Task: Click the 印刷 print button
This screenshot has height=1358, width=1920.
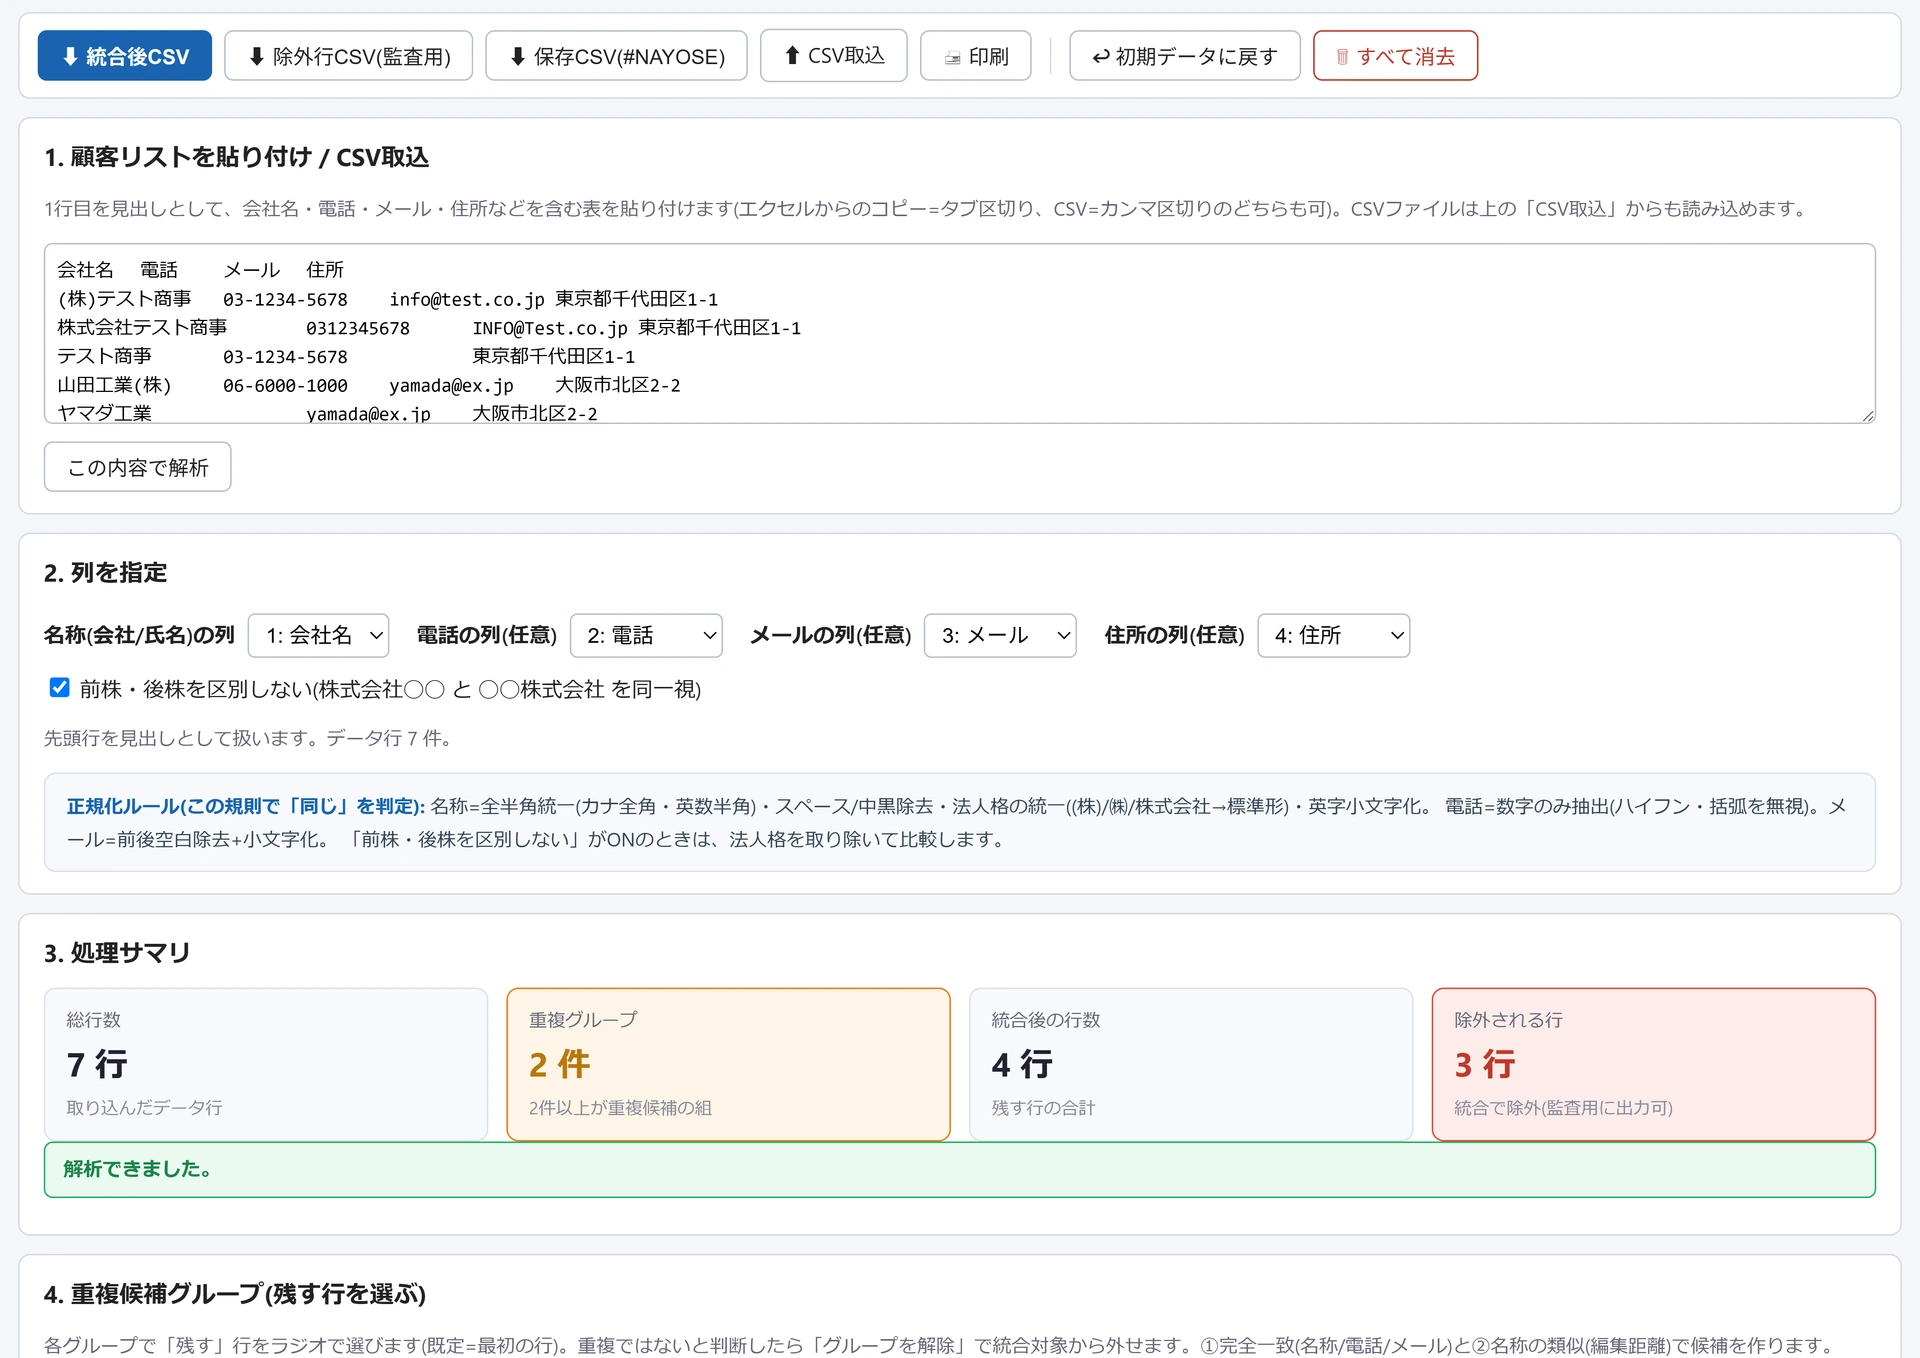Action: [975, 56]
